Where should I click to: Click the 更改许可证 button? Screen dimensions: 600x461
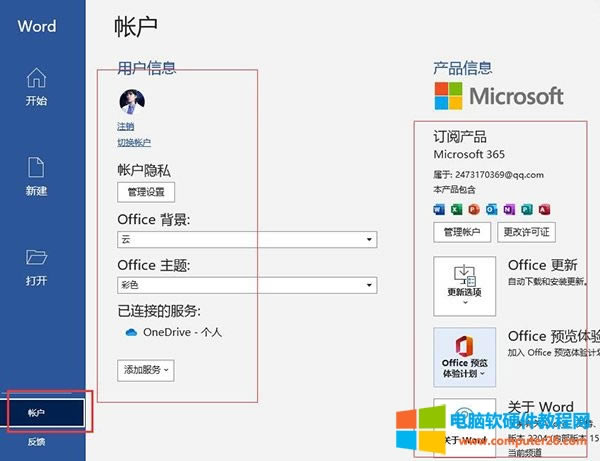pos(526,233)
